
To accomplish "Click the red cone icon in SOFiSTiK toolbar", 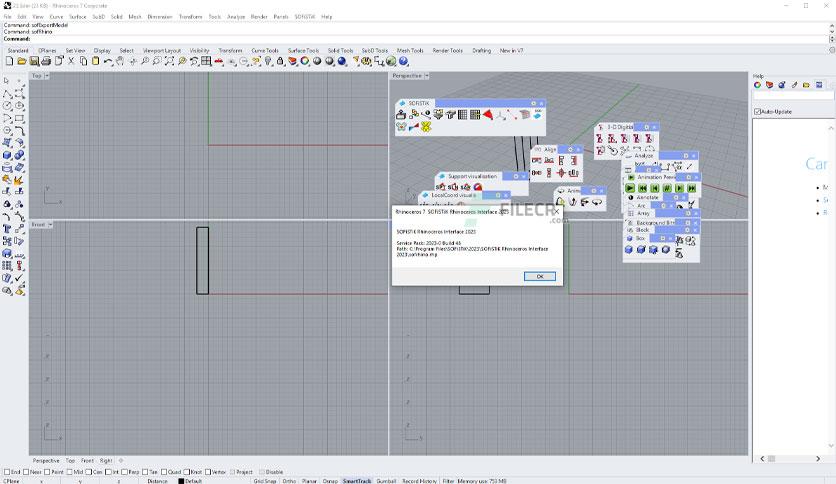I will [488, 115].
